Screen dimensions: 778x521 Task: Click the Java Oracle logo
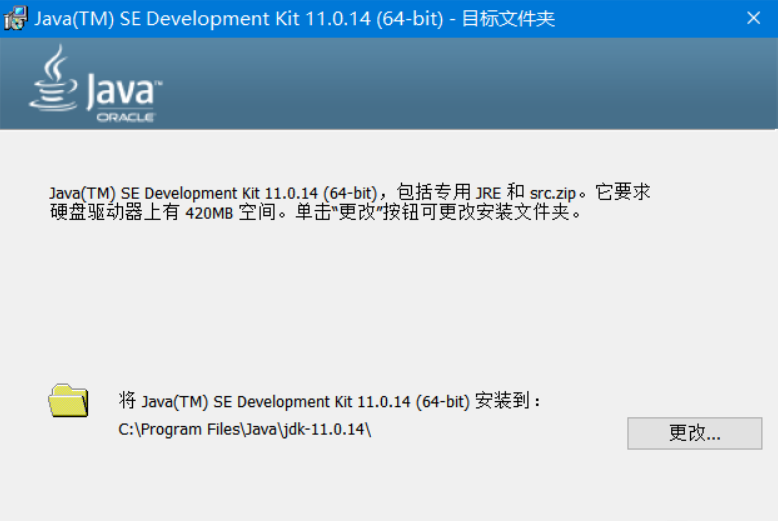click(x=96, y=83)
